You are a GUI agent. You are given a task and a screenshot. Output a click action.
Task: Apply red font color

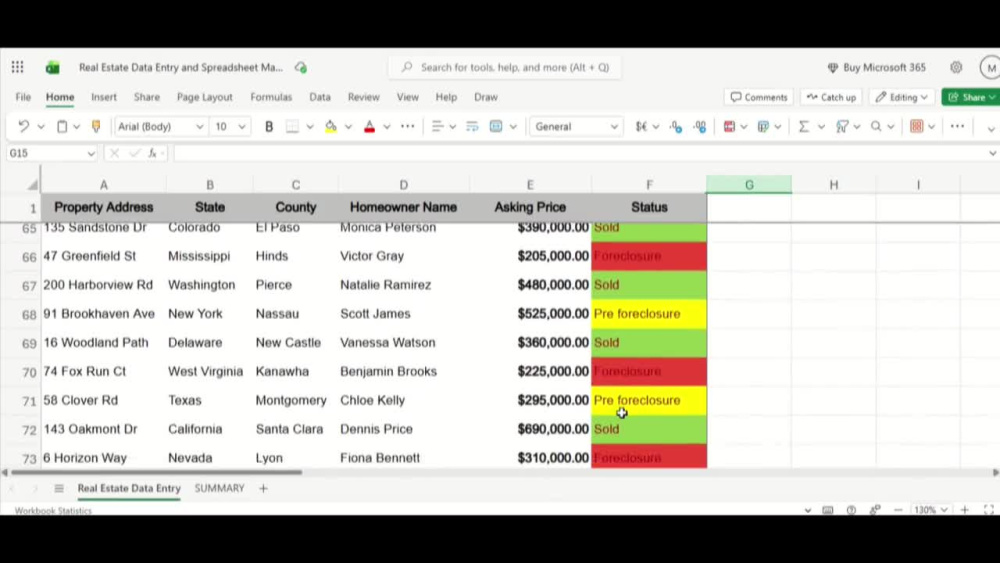(x=369, y=126)
